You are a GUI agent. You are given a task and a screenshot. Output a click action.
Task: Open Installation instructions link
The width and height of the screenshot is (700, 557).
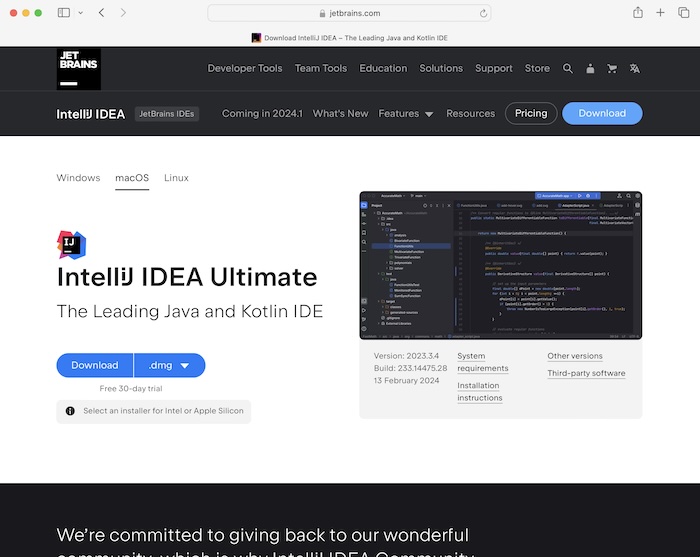pos(479,391)
